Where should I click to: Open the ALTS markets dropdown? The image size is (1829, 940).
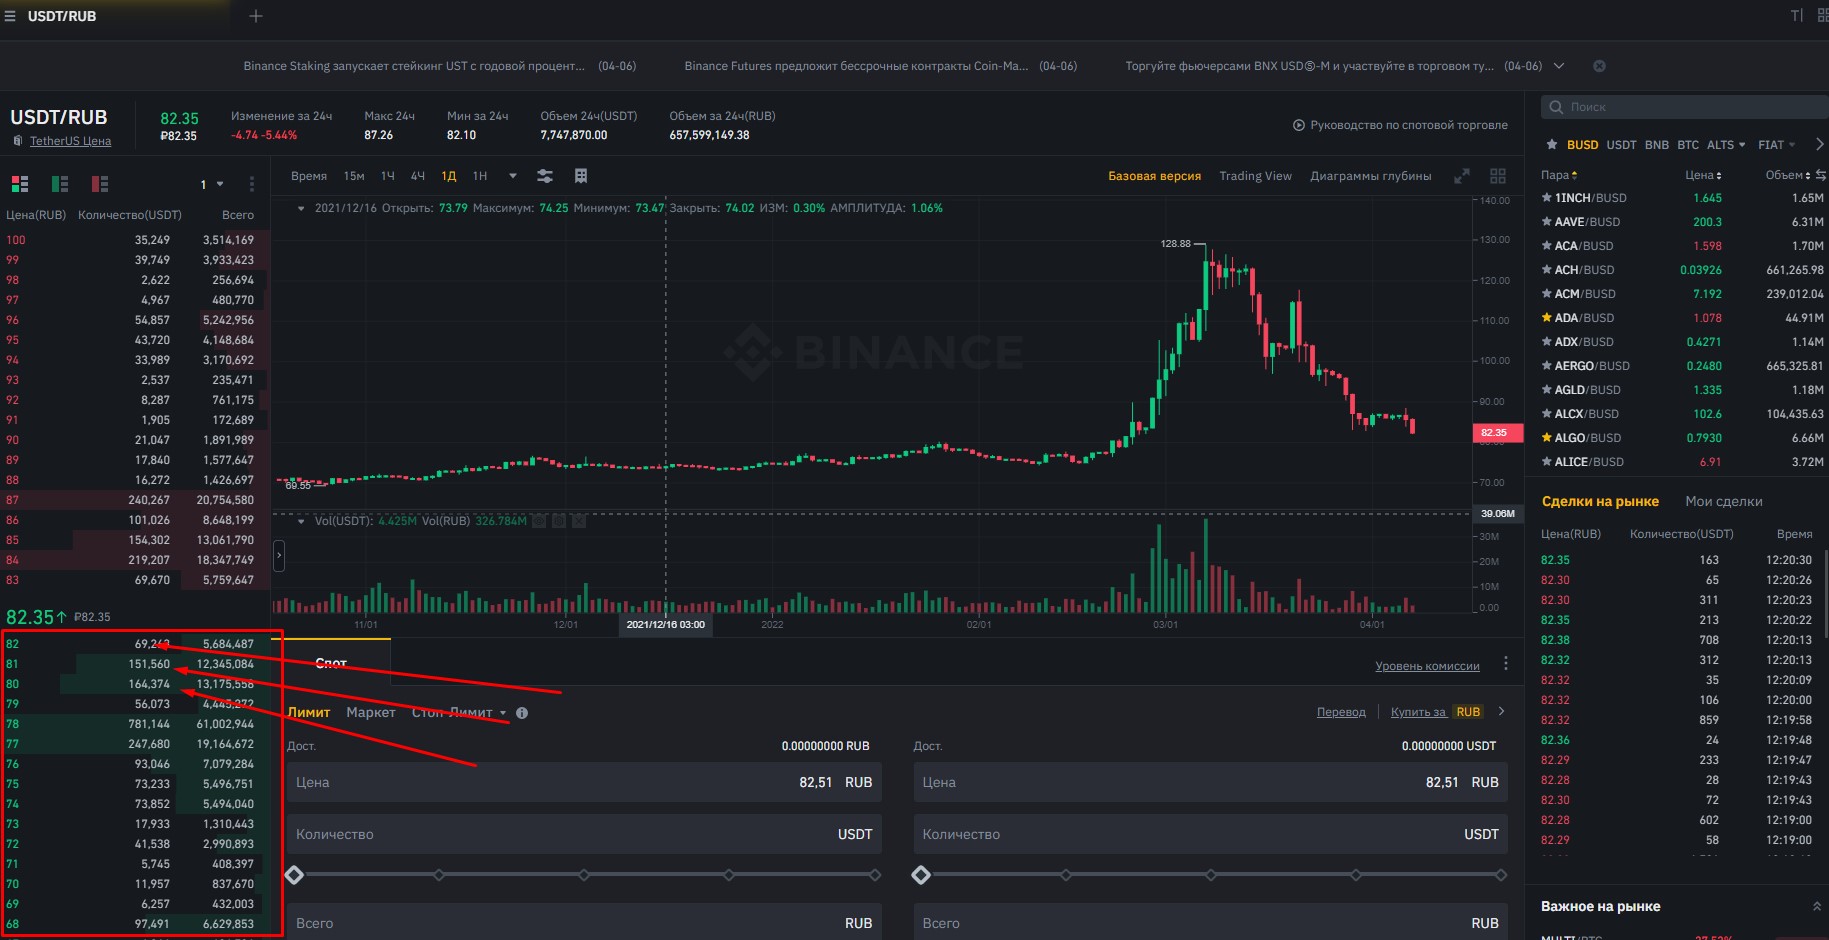1726,145
